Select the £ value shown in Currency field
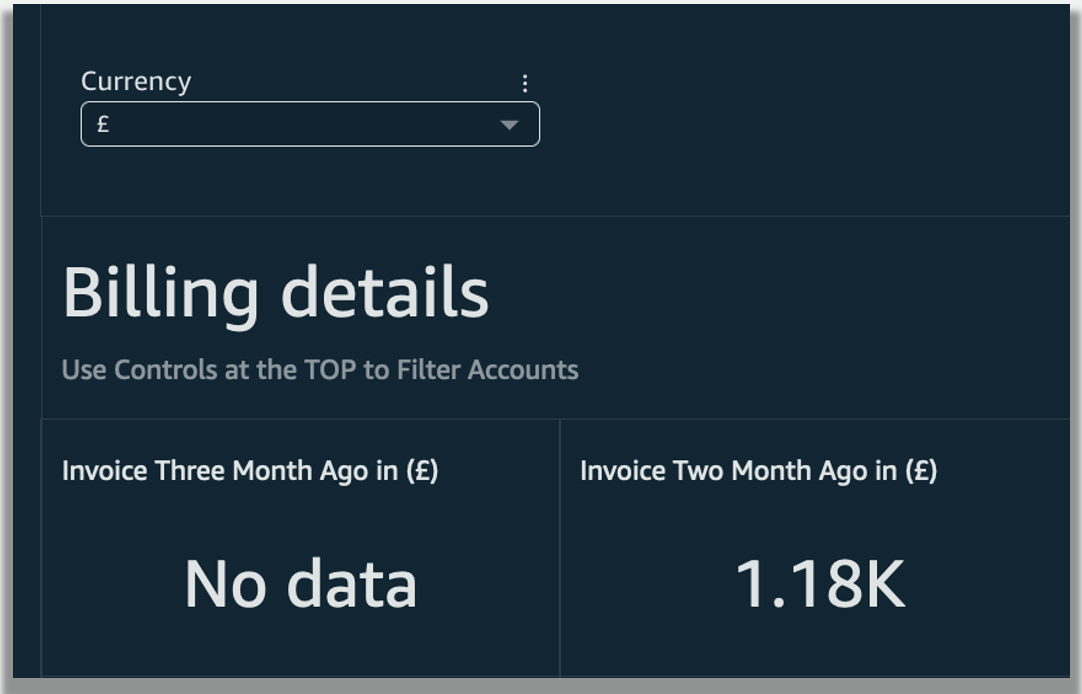Viewport: 1082px width, 694px height. point(103,125)
